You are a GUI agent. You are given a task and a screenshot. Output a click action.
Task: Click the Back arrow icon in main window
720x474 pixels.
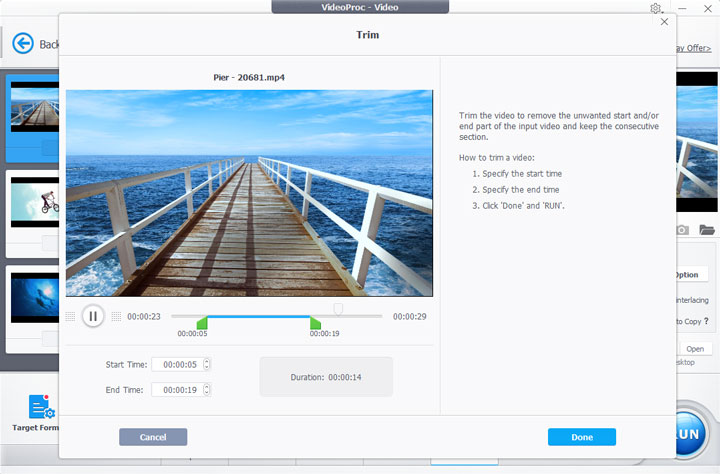[x=23, y=44]
